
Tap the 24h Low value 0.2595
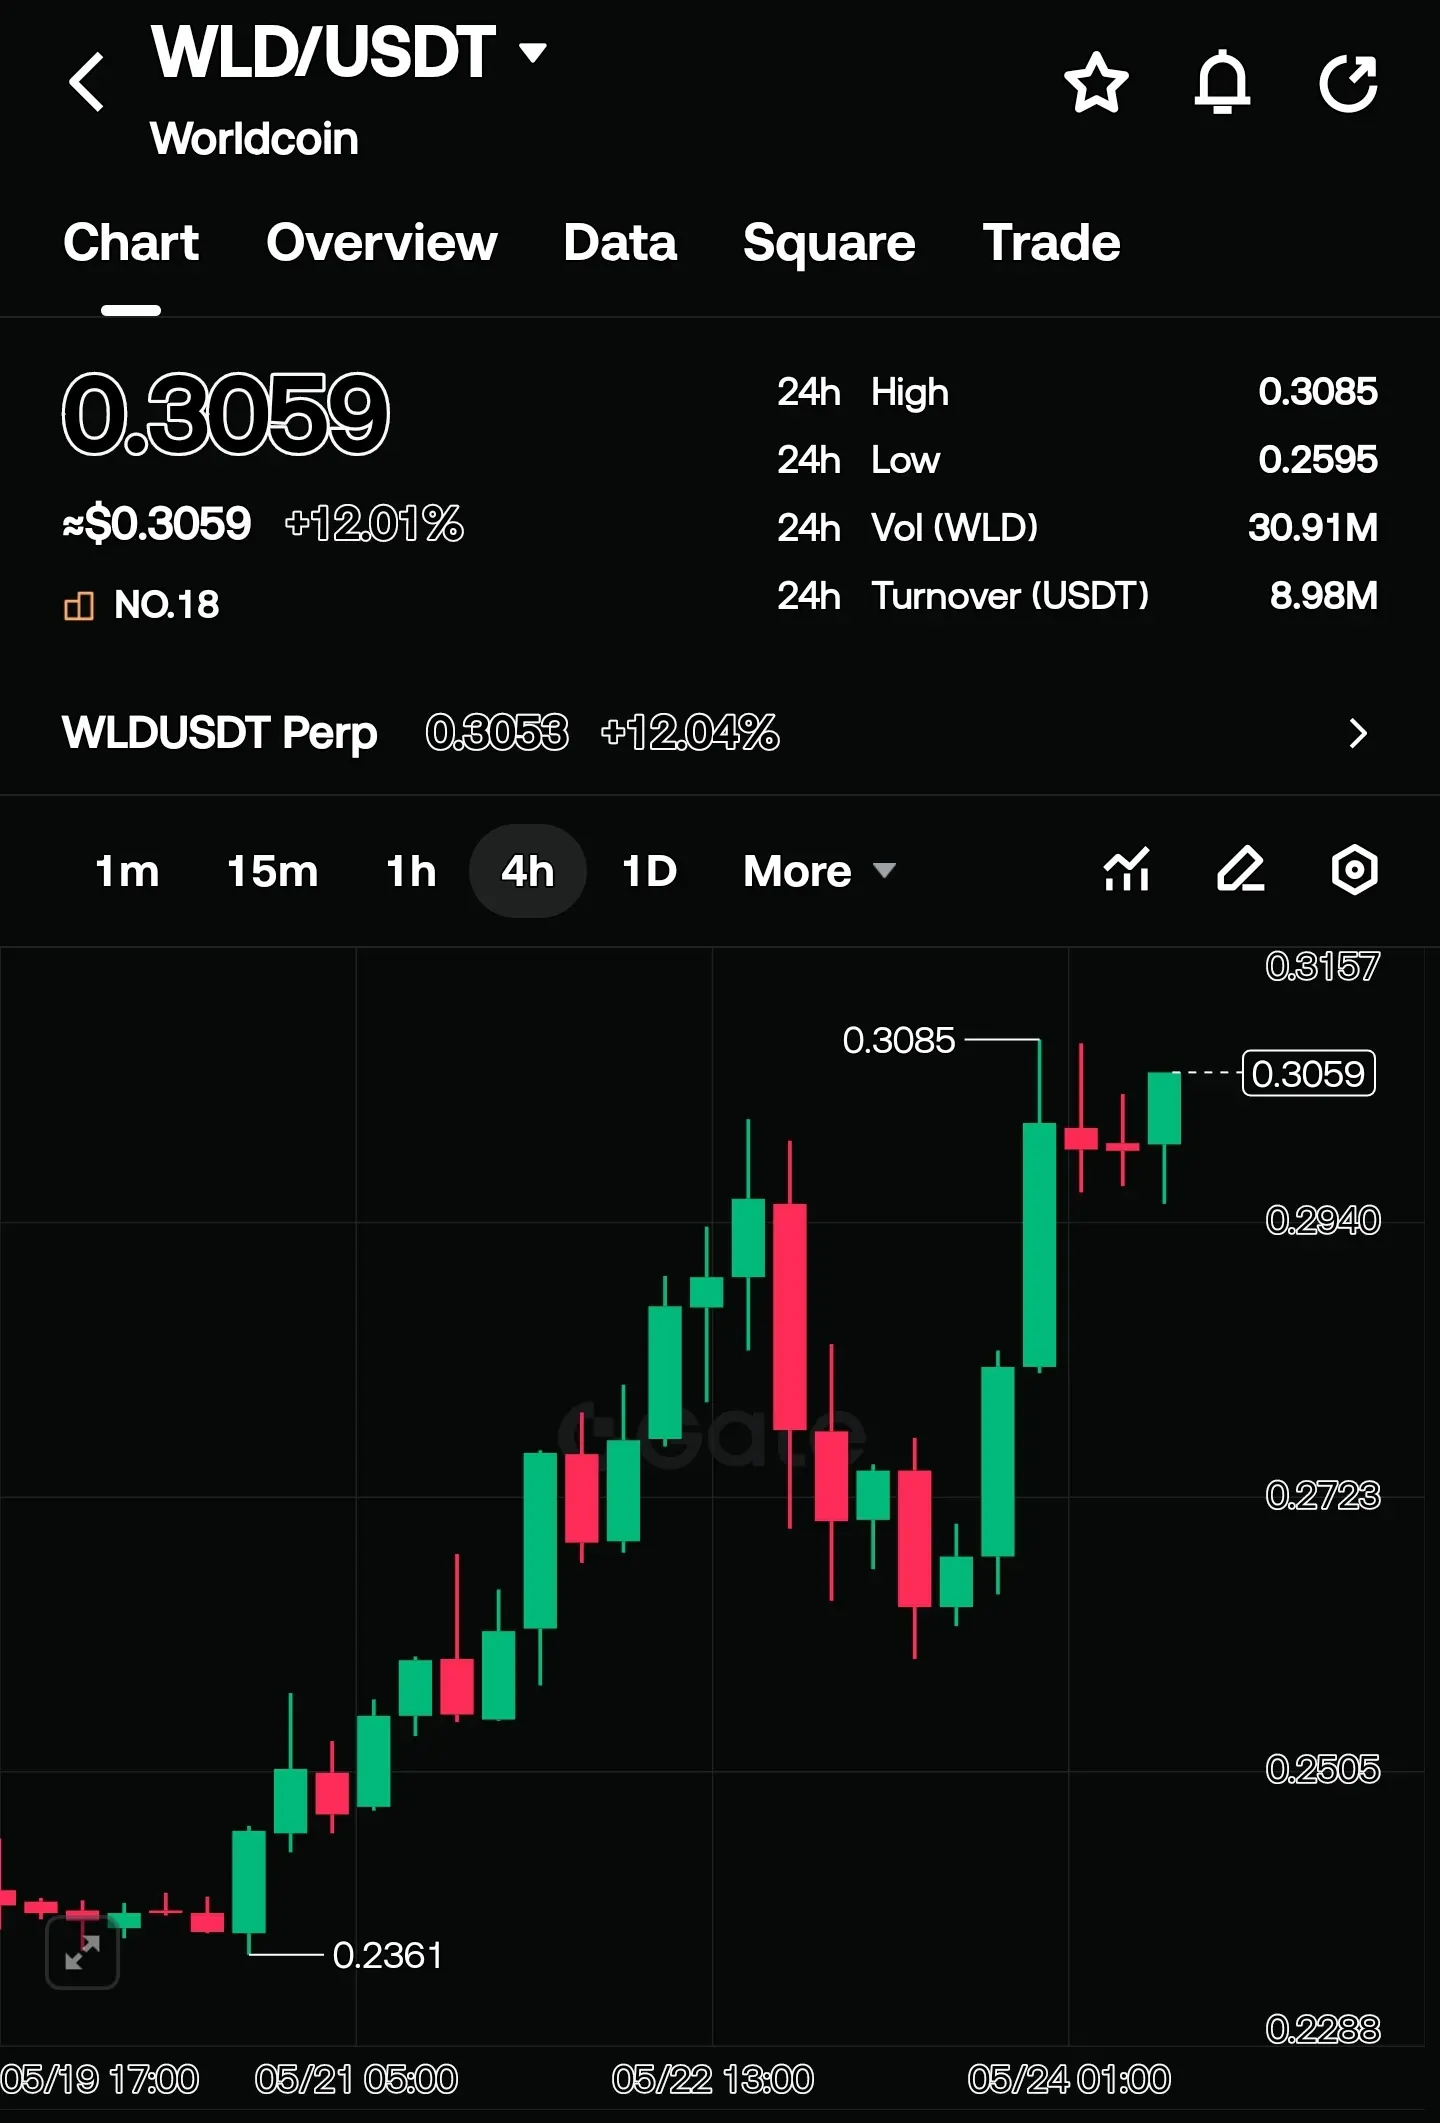[x=1318, y=460]
